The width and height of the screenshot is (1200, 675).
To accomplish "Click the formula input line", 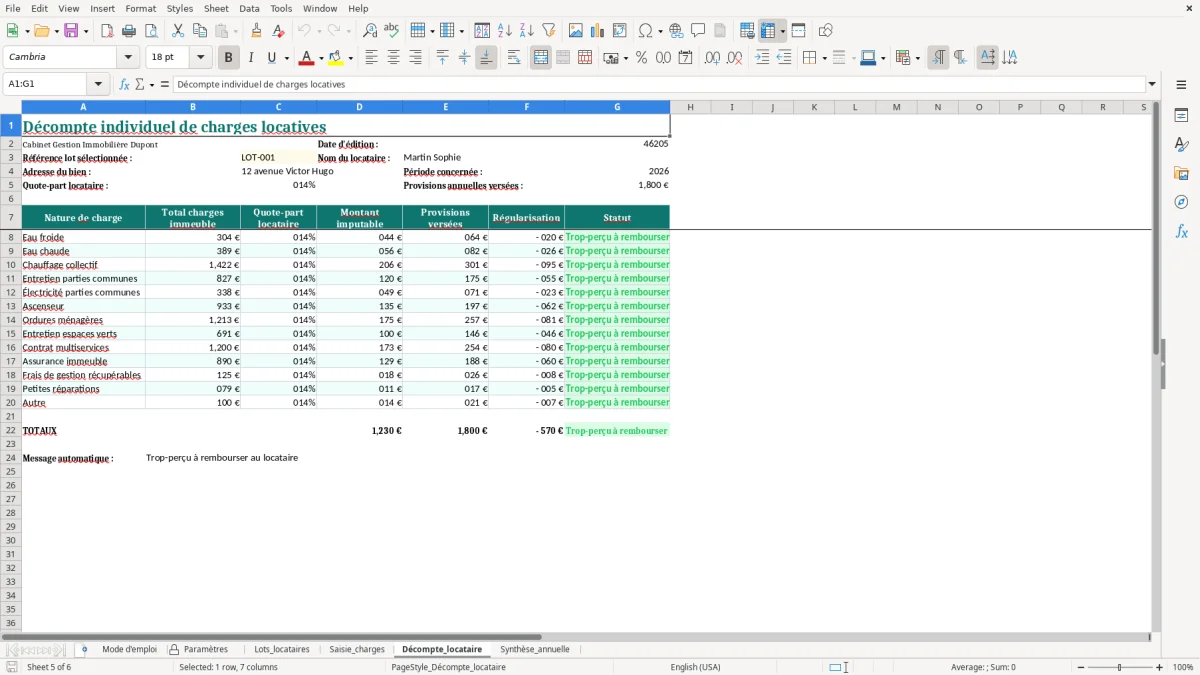I will [659, 84].
